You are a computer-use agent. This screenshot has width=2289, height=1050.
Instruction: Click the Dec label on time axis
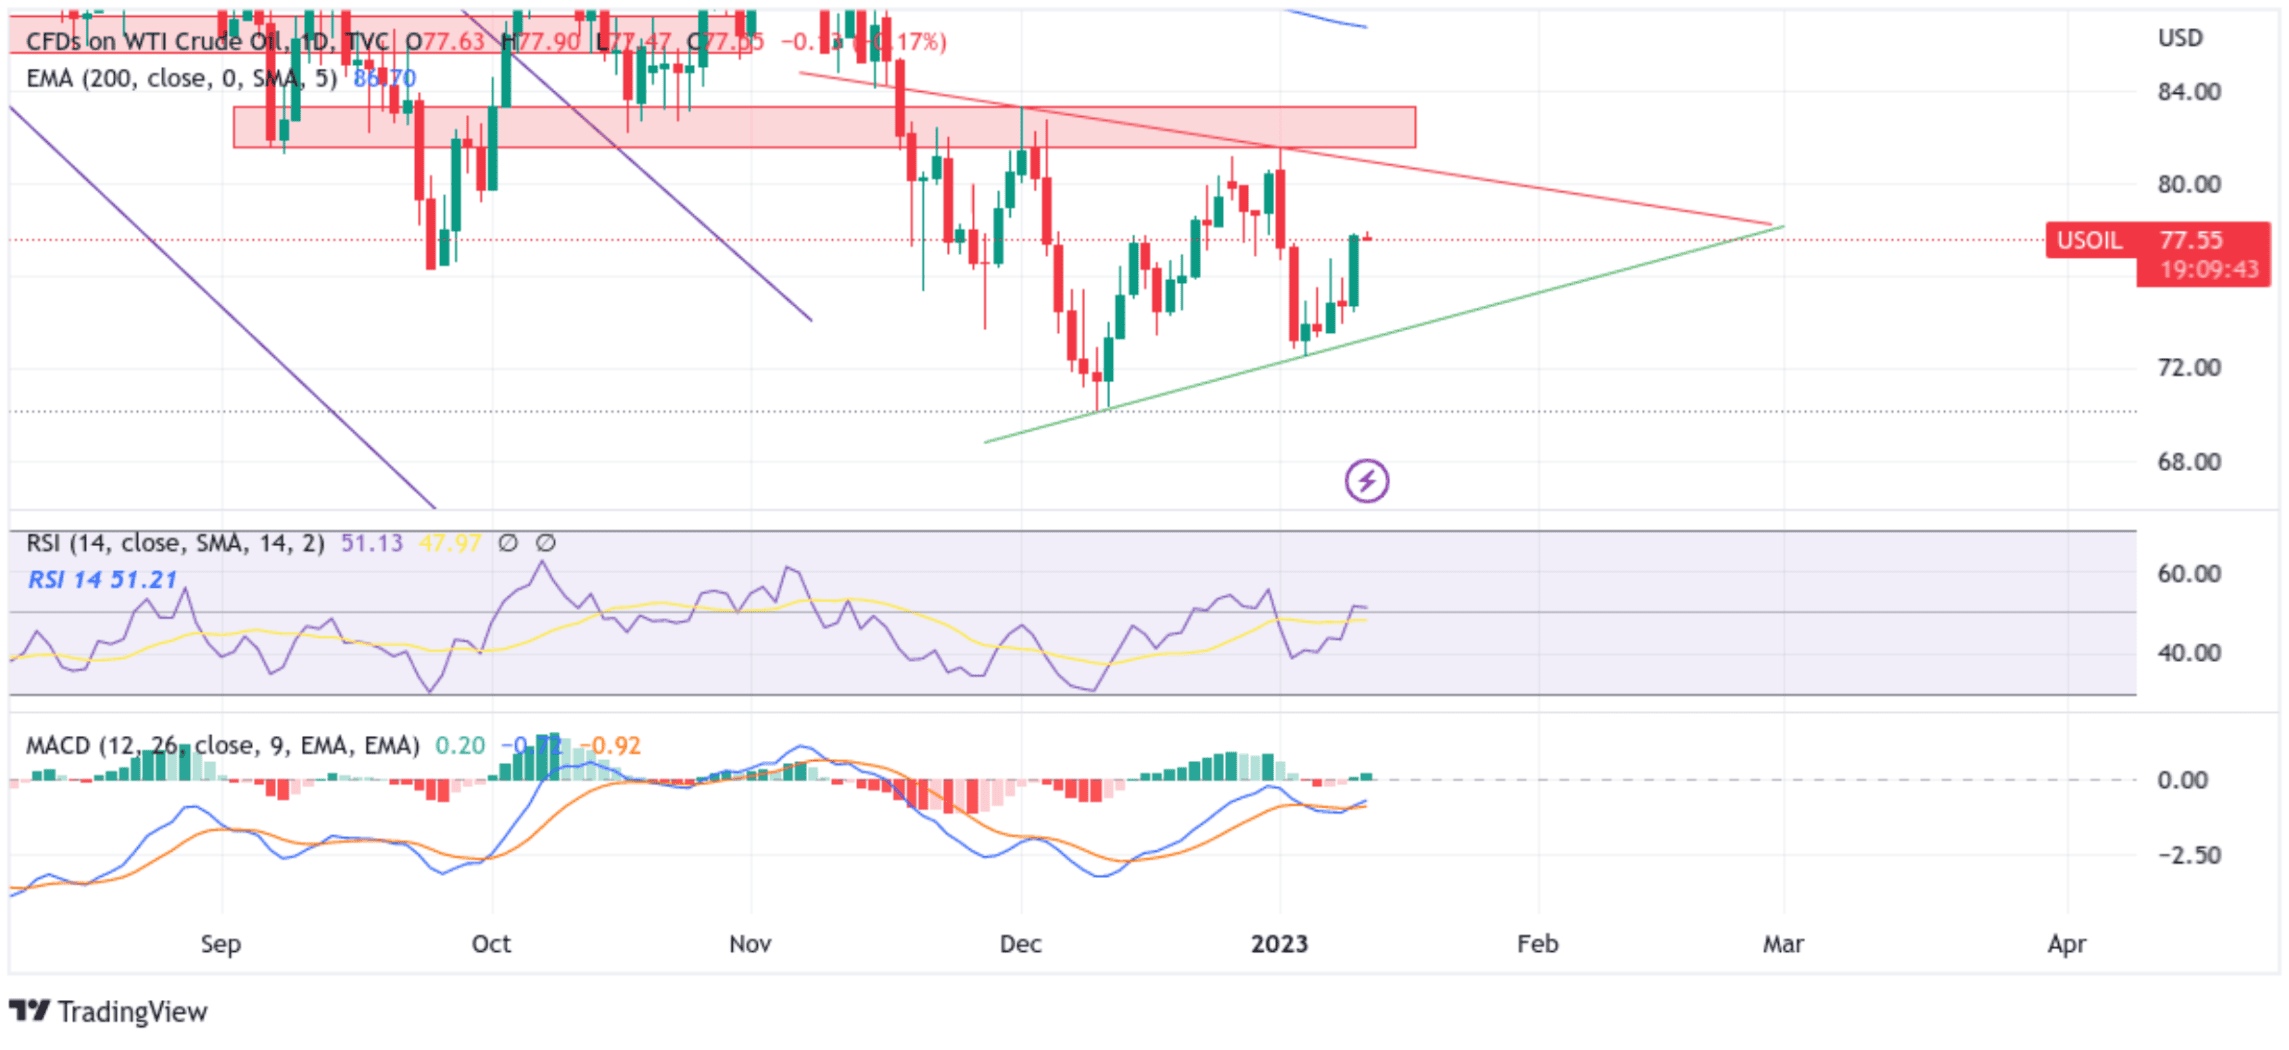pos(1020,944)
